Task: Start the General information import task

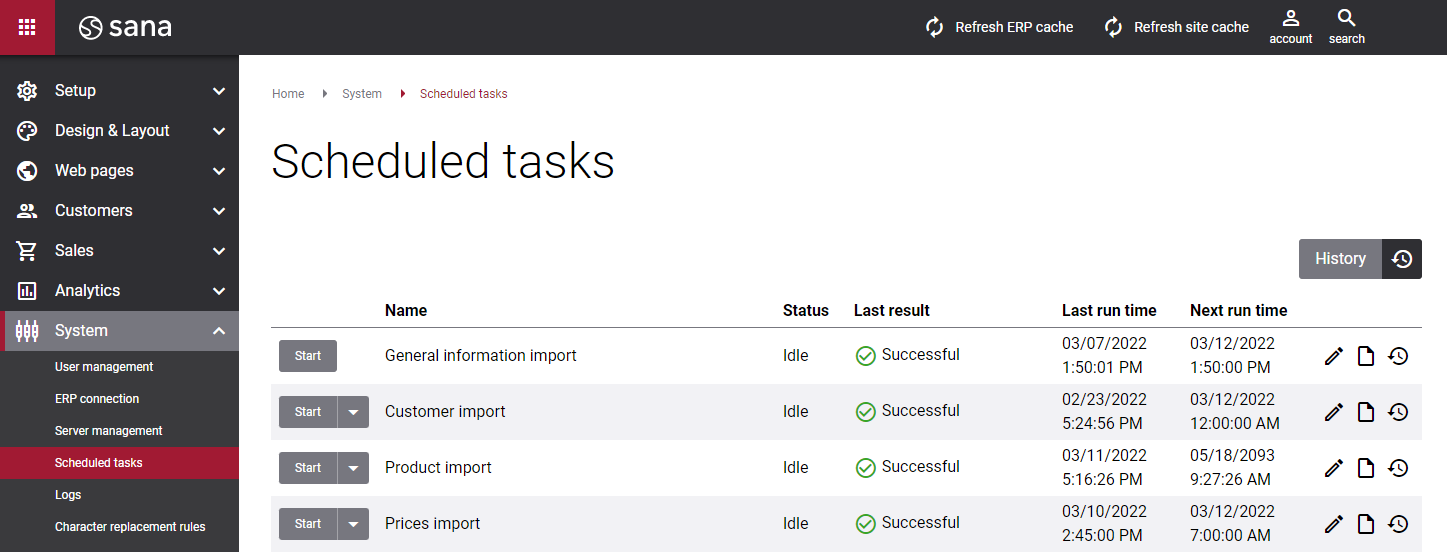Action: click(x=308, y=356)
